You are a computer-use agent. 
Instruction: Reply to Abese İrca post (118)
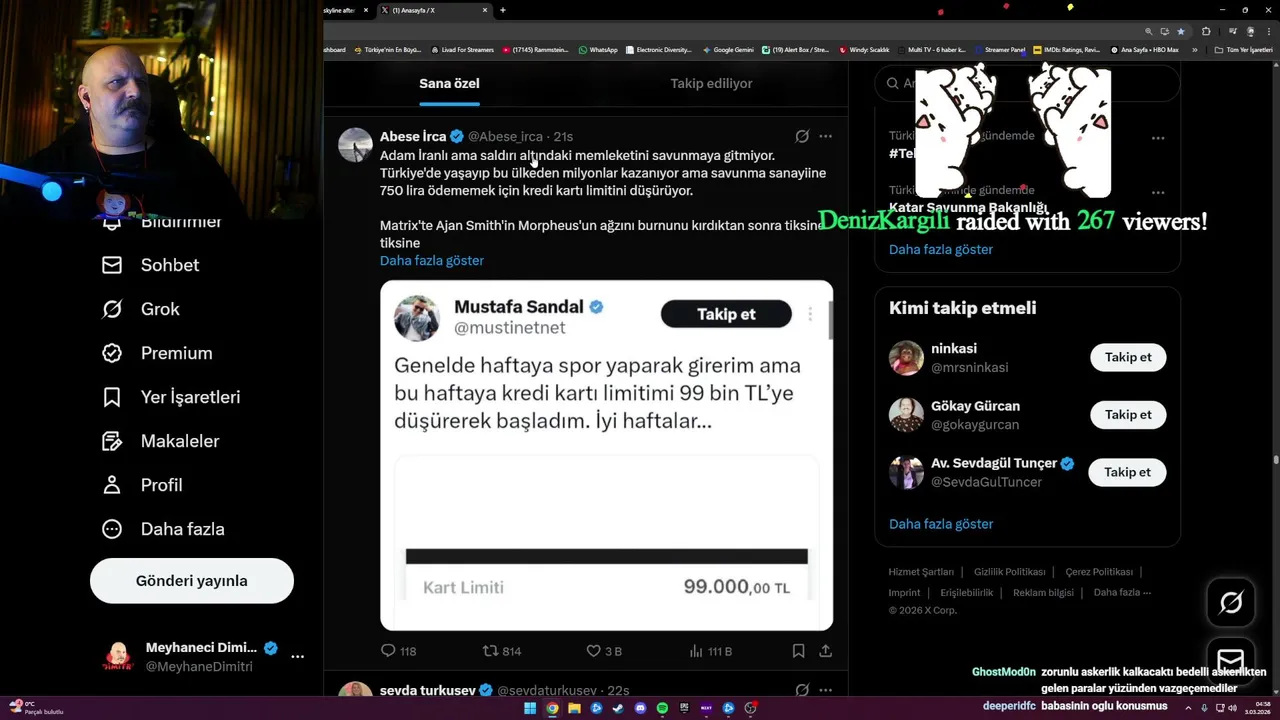tap(398, 651)
